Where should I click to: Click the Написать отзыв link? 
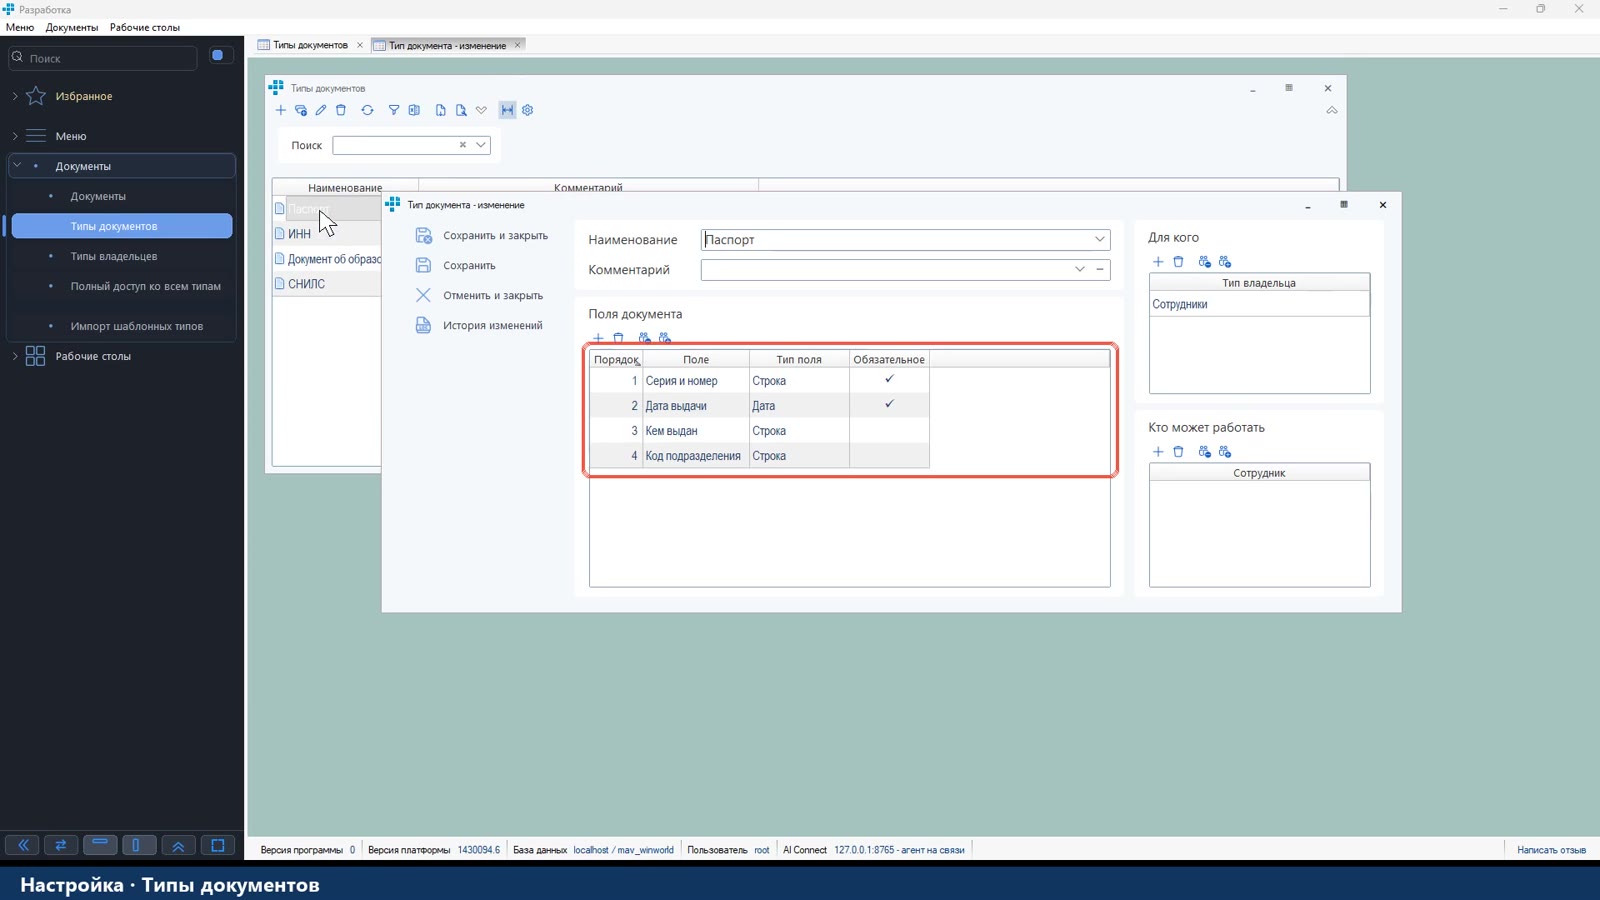1551,850
